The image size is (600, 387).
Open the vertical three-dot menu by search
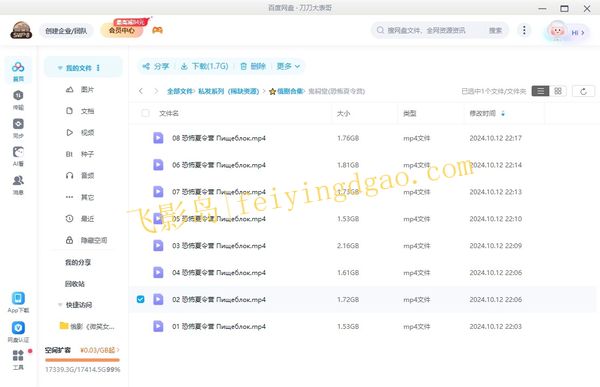coord(524,30)
